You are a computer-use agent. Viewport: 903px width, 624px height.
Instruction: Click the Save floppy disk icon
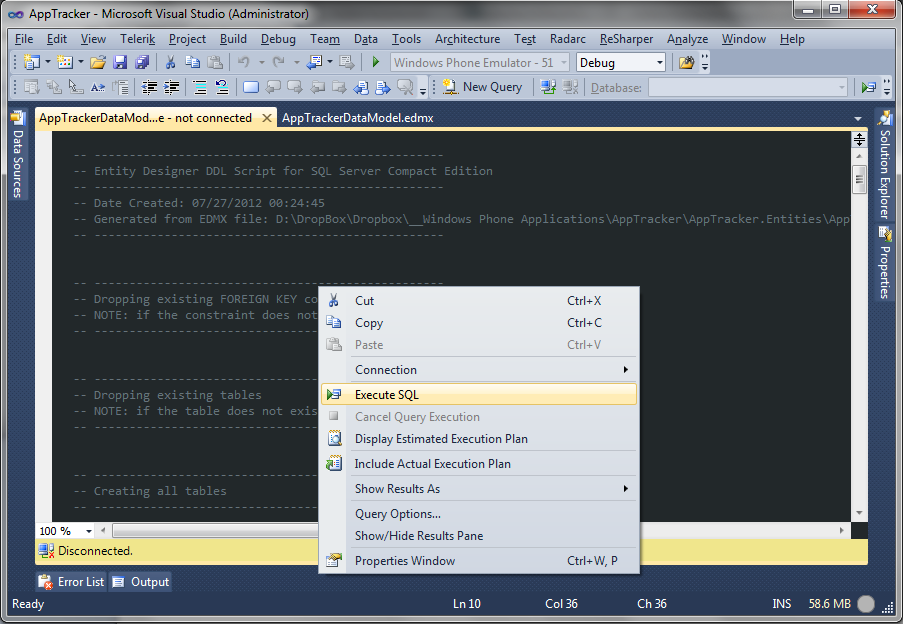pyautogui.click(x=120, y=62)
